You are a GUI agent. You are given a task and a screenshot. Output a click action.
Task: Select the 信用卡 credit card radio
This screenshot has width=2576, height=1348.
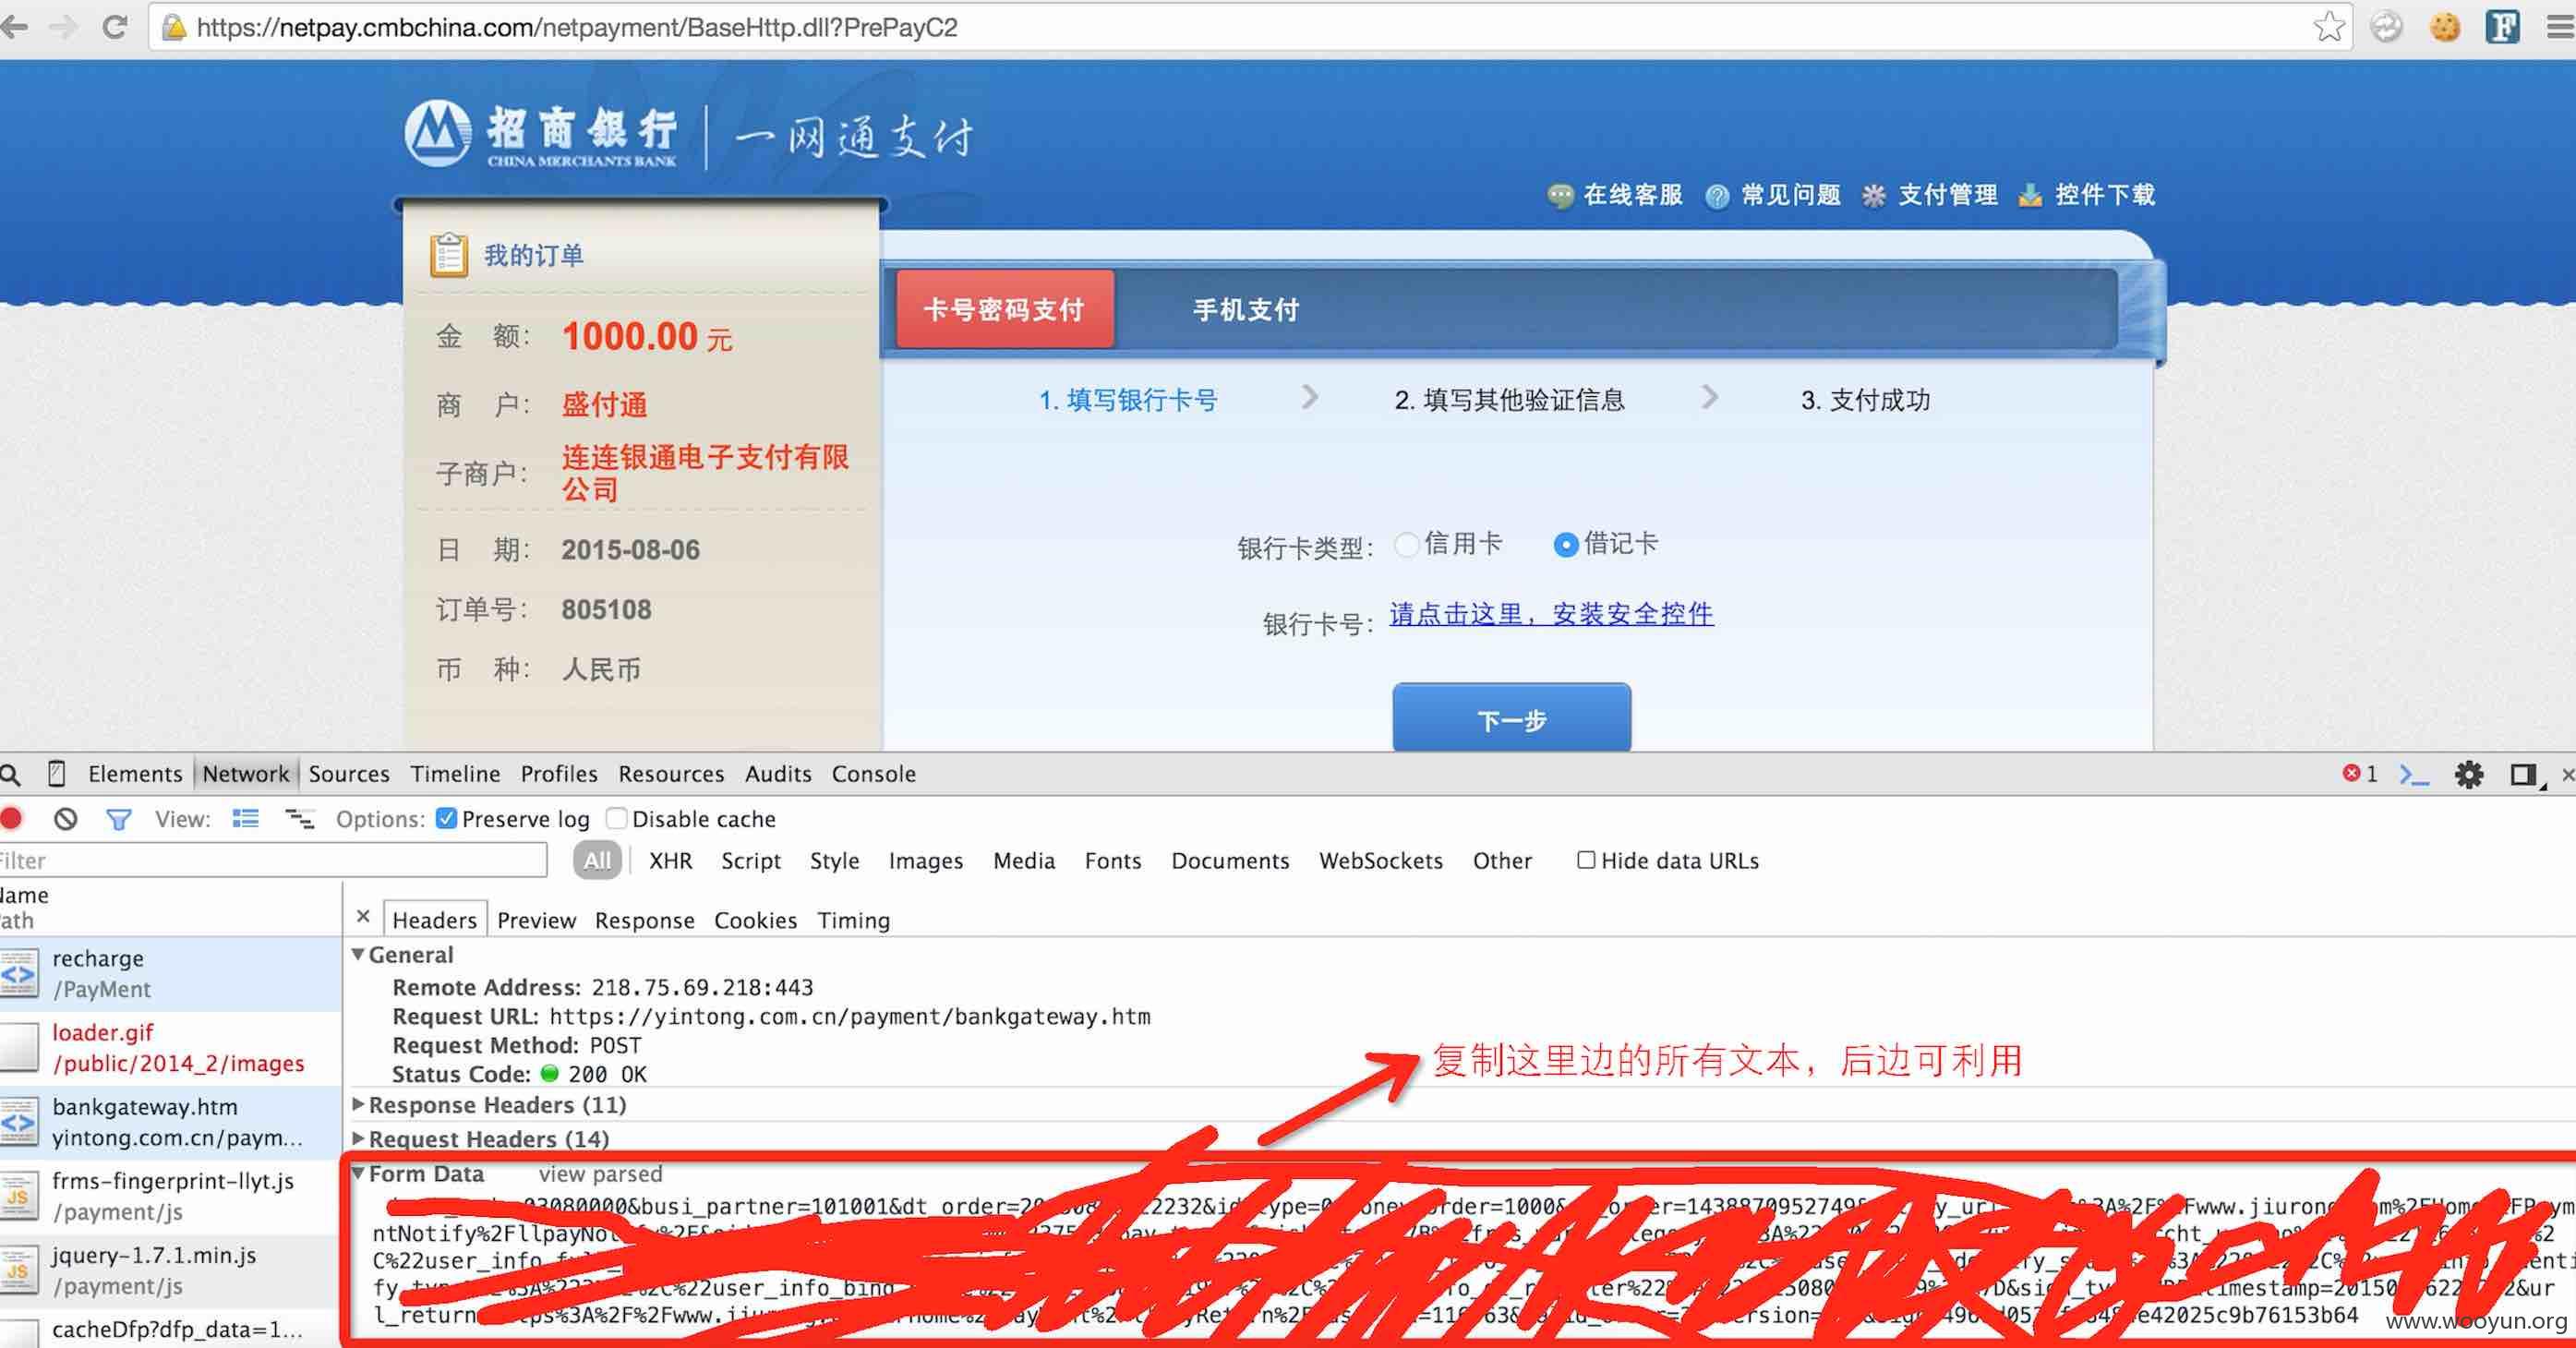1407,545
